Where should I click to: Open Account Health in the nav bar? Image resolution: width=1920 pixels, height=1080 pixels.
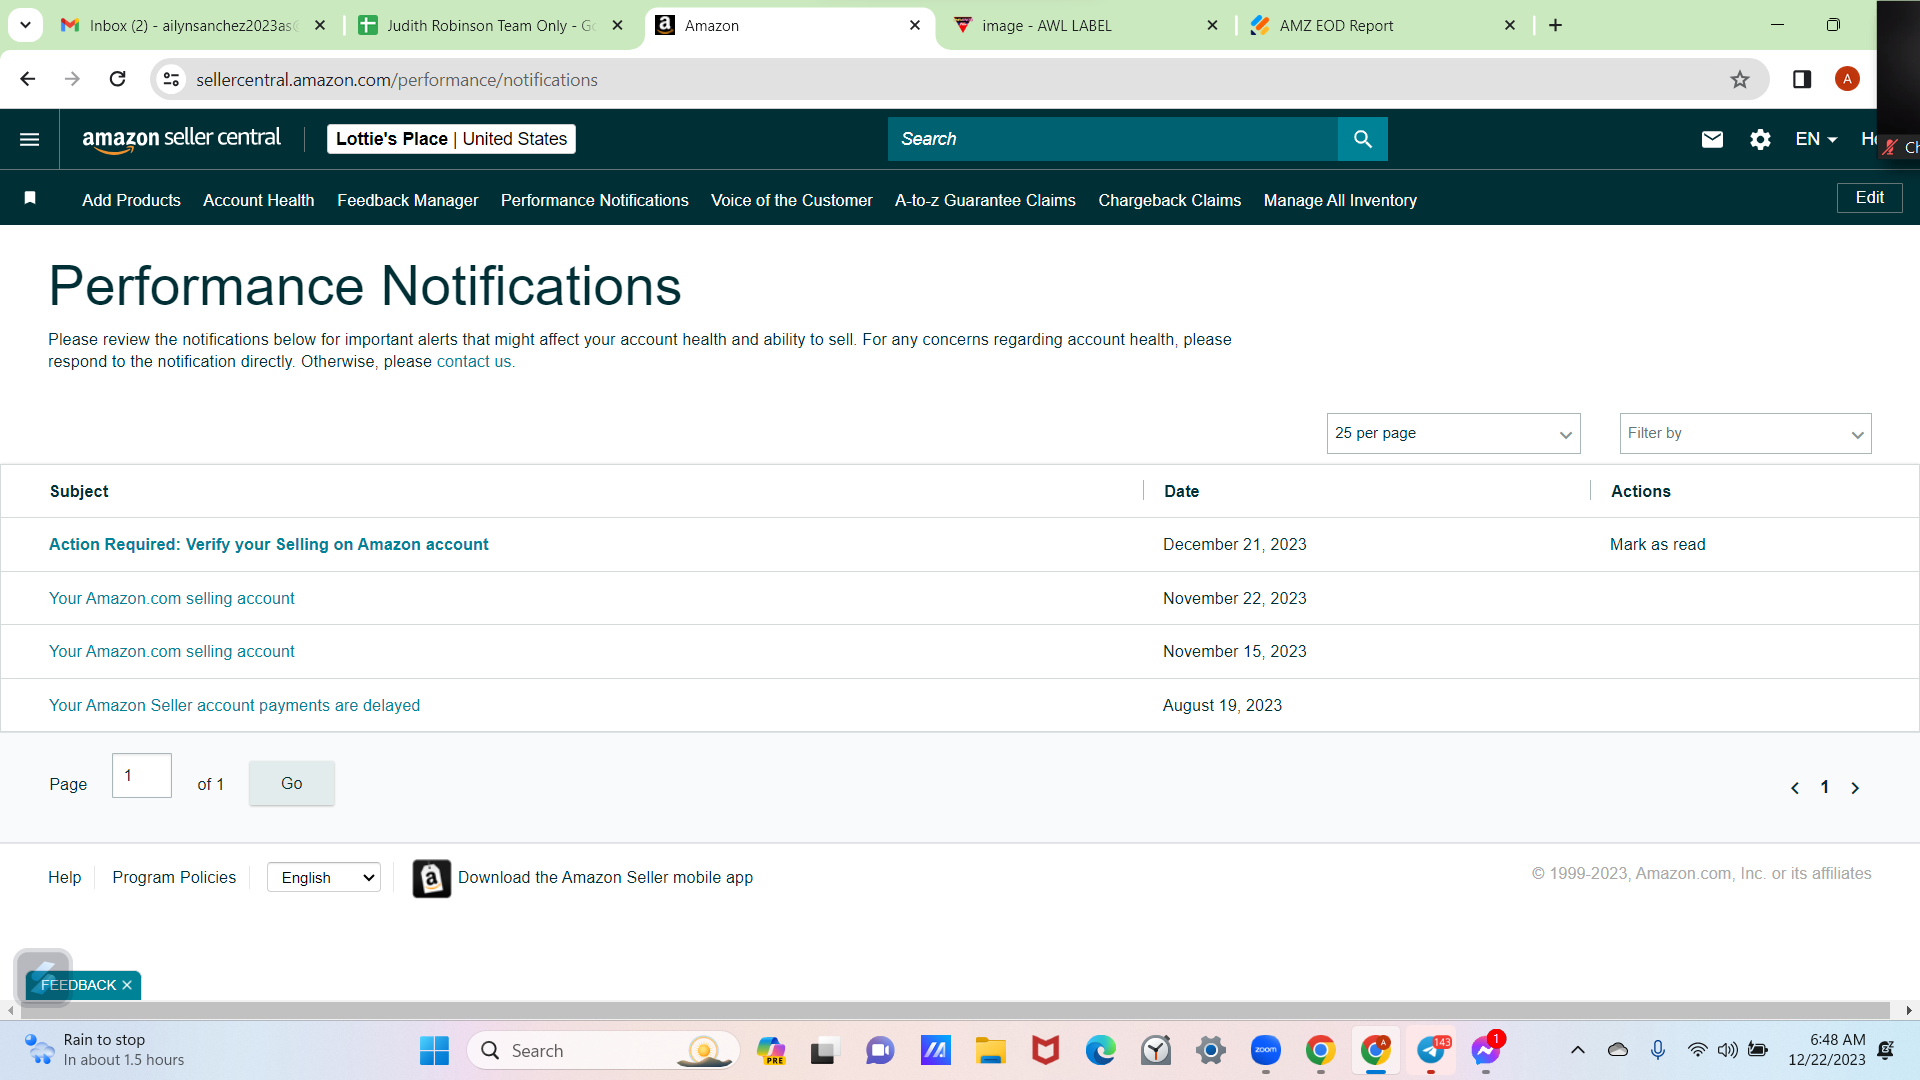click(x=259, y=200)
